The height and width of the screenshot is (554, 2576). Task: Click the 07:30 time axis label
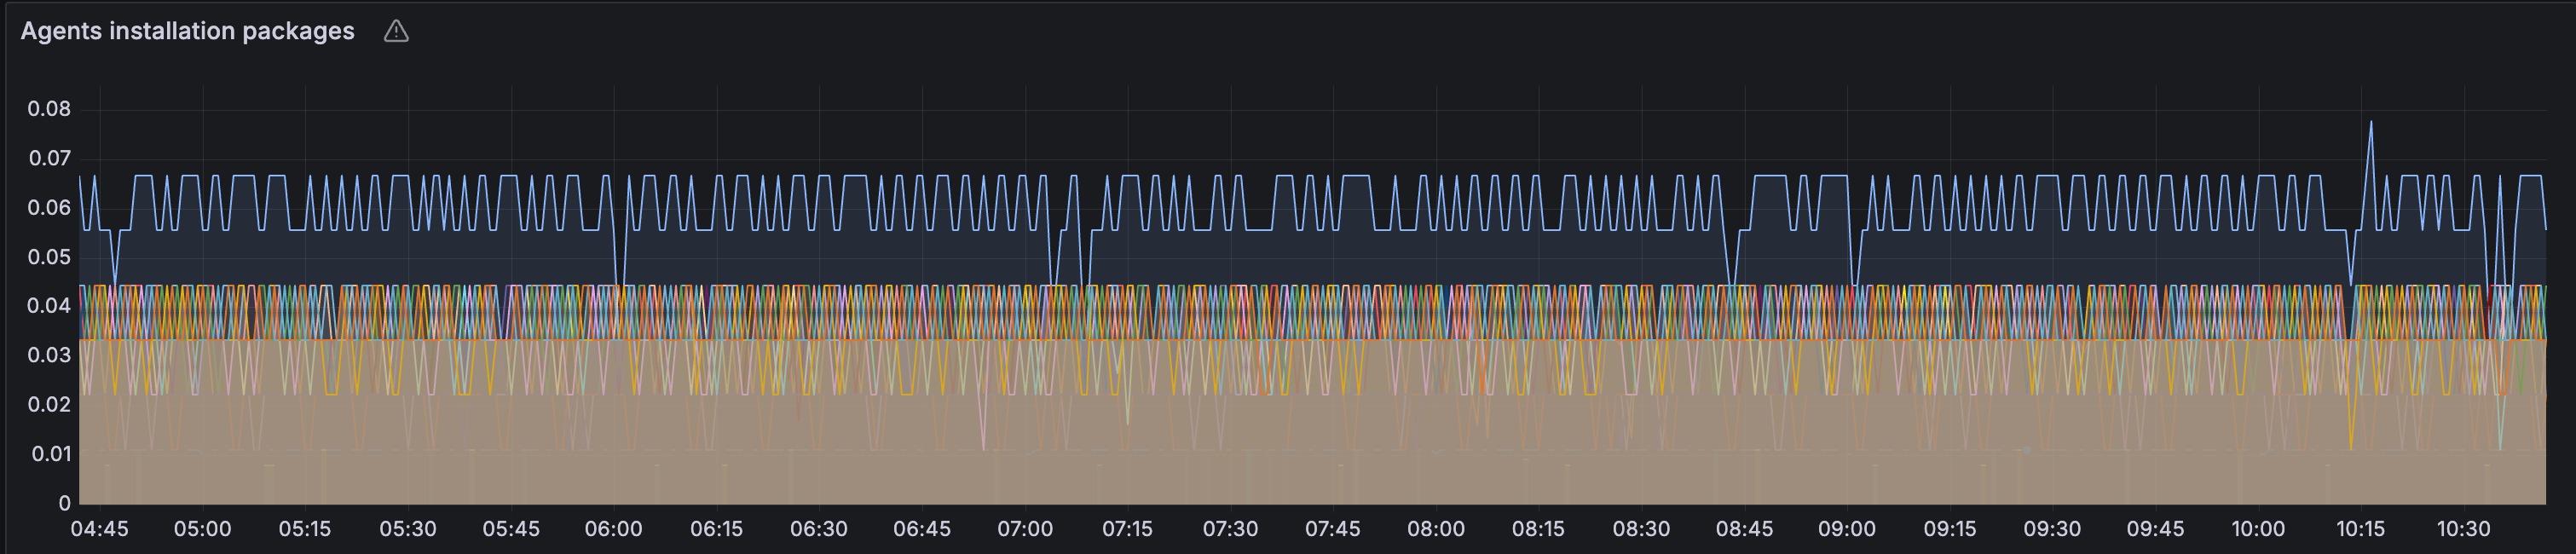pyautogui.click(x=1230, y=529)
